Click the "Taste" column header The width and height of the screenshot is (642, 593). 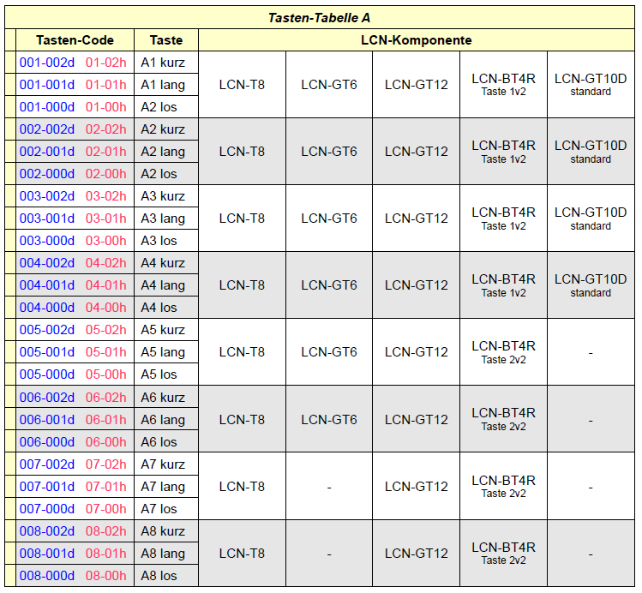(166, 40)
